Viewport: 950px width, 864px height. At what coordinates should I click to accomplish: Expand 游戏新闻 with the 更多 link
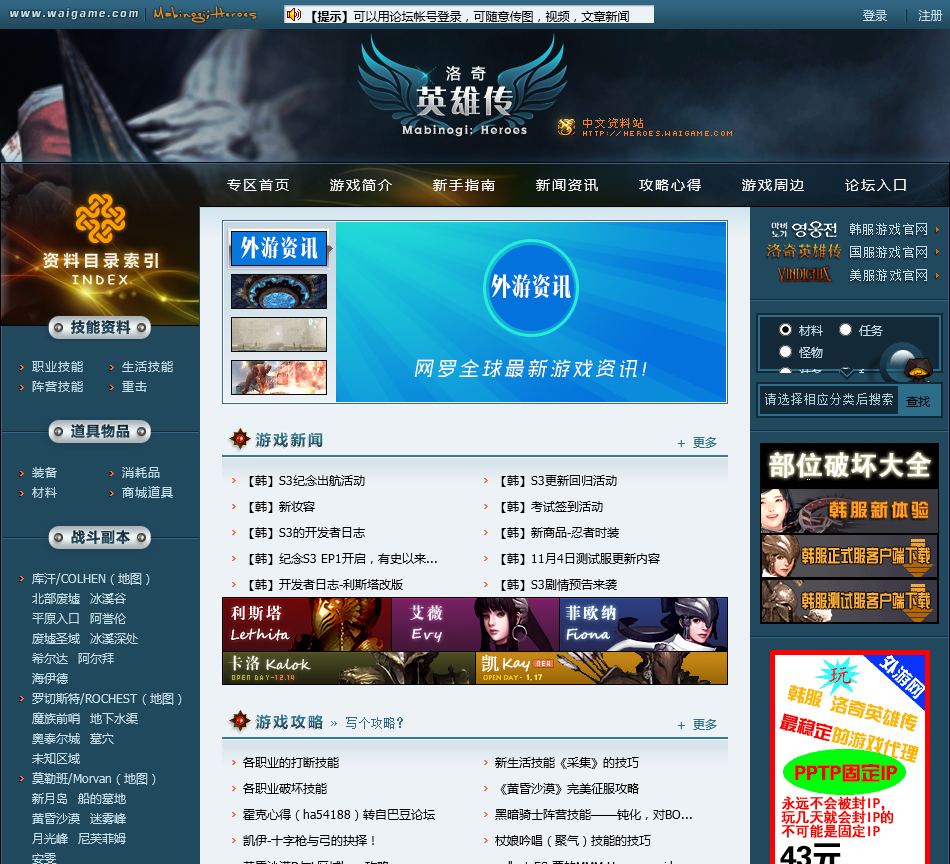[x=697, y=442]
